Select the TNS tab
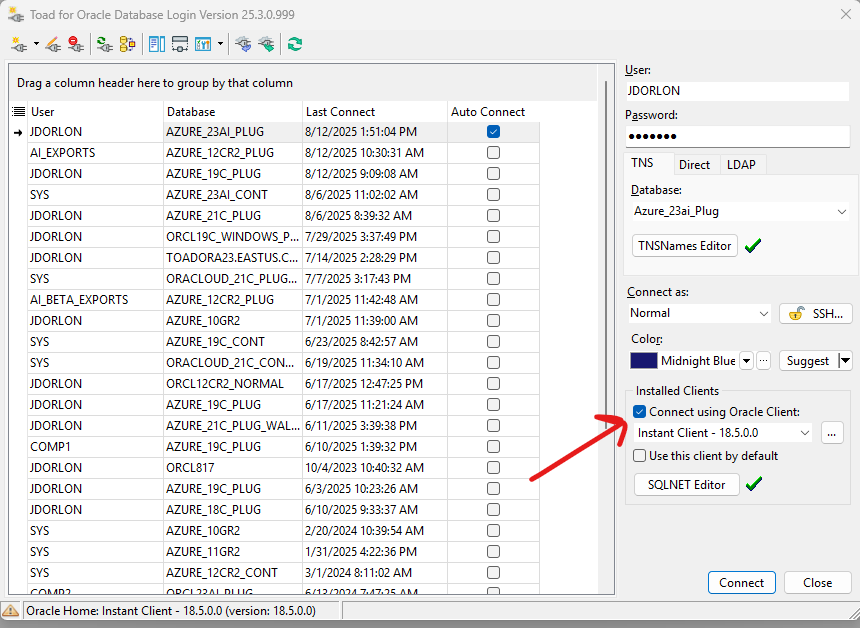Image resolution: width=860 pixels, height=628 pixels. [642, 163]
